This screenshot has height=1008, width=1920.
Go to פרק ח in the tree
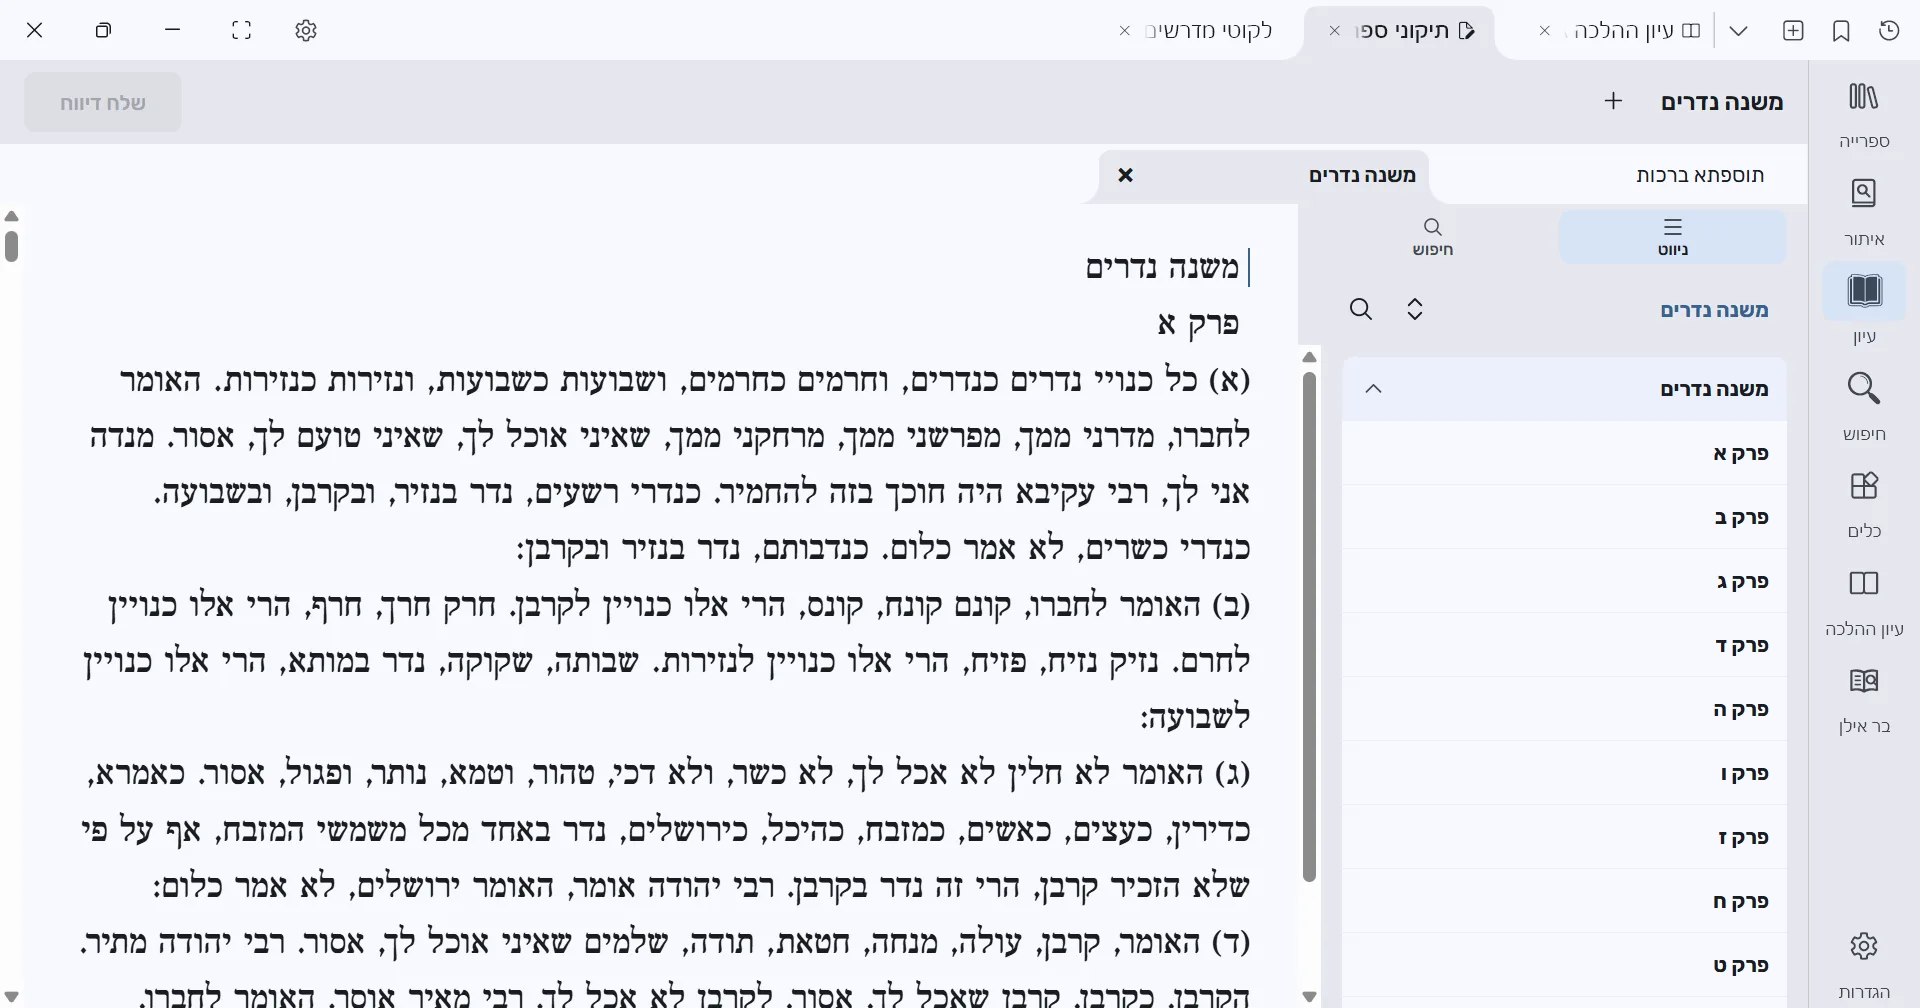(x=1564, y=901)
